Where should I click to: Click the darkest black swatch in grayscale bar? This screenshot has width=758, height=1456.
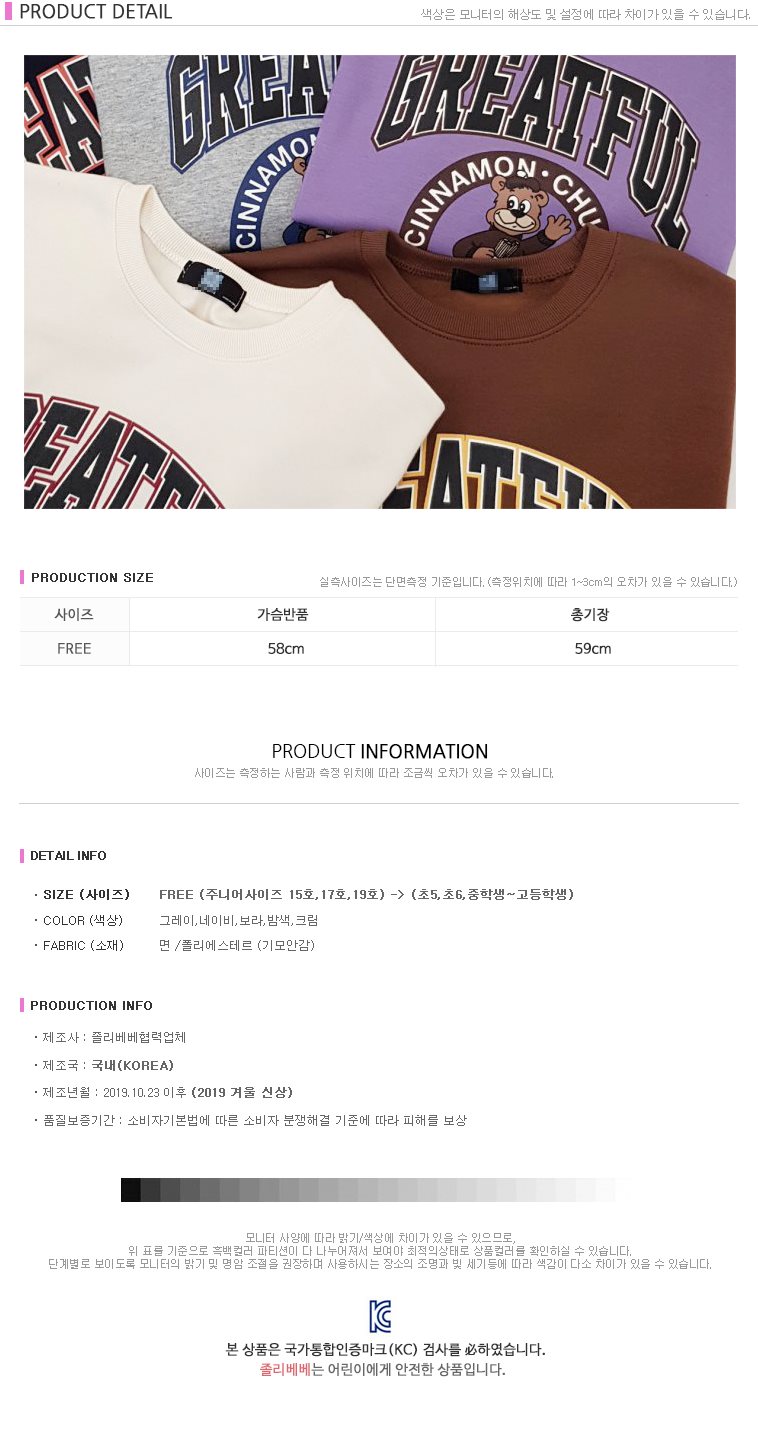pos(130,1189)
